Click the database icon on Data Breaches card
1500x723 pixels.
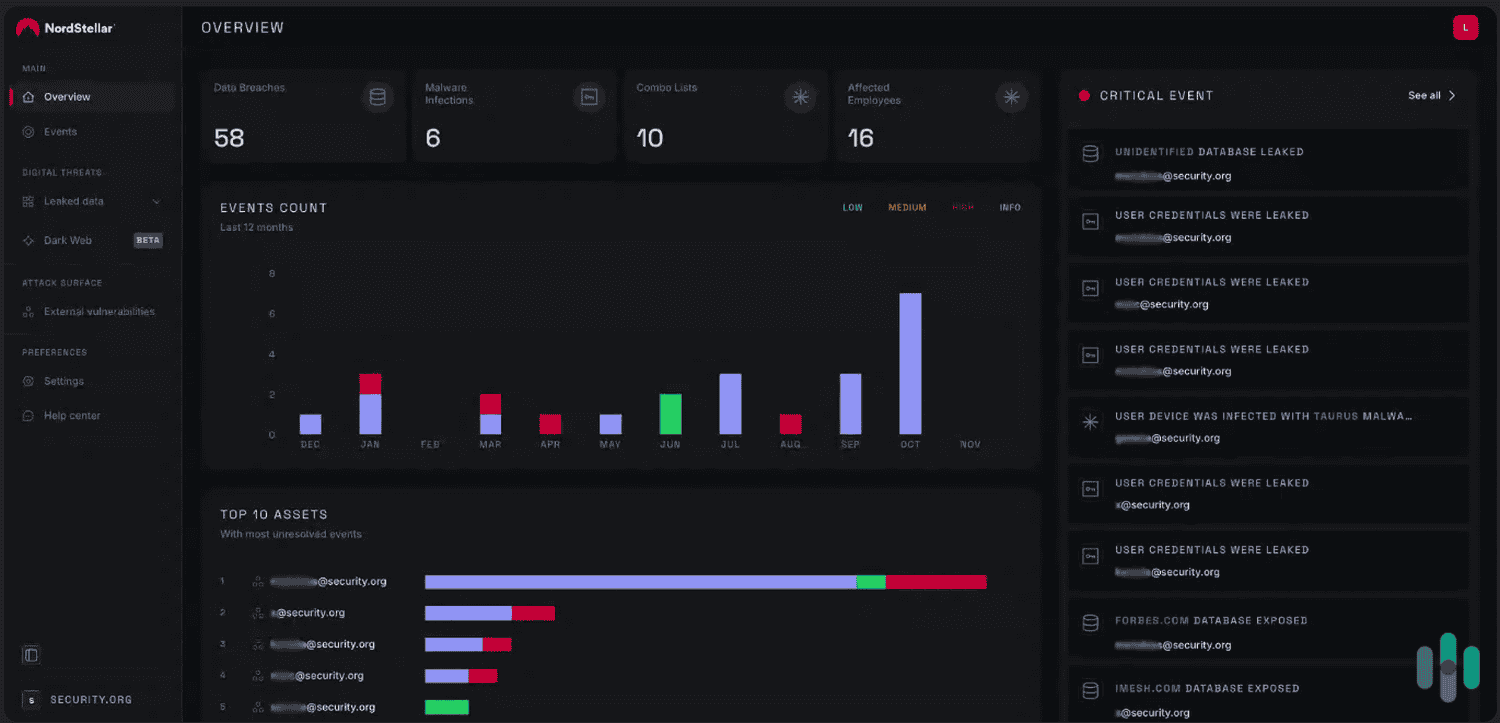point(377,97)
